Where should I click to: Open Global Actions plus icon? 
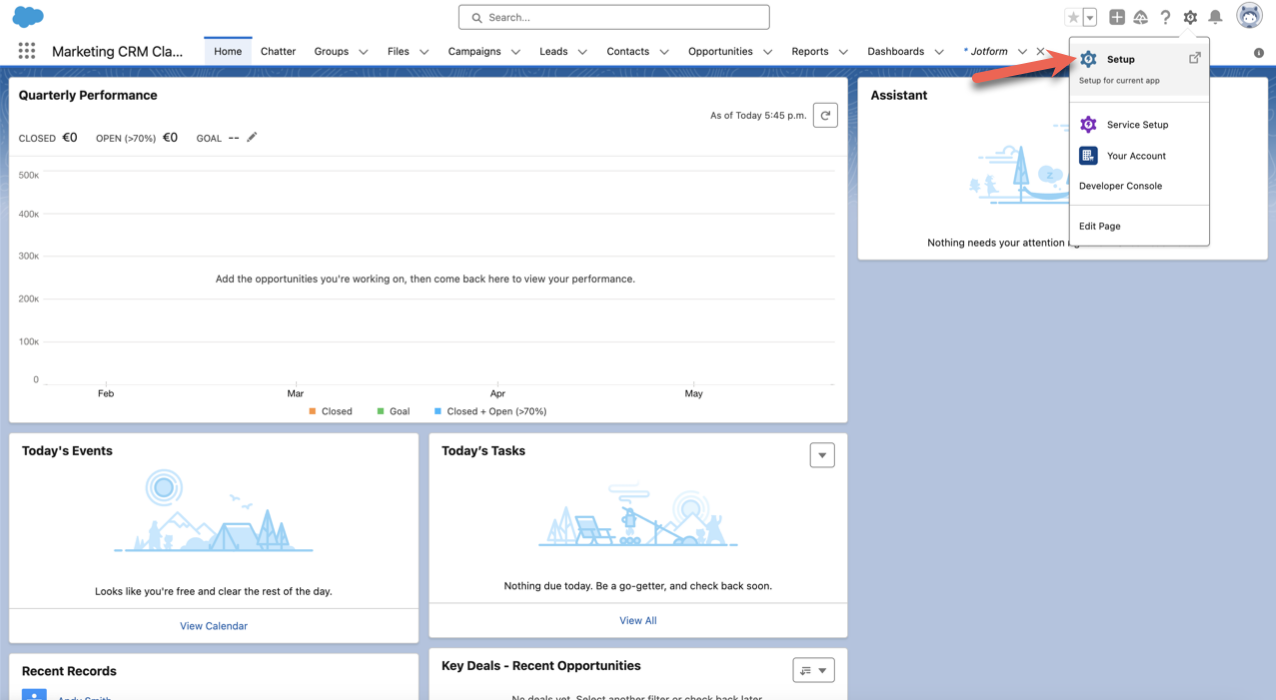[x=1117, y=17]
